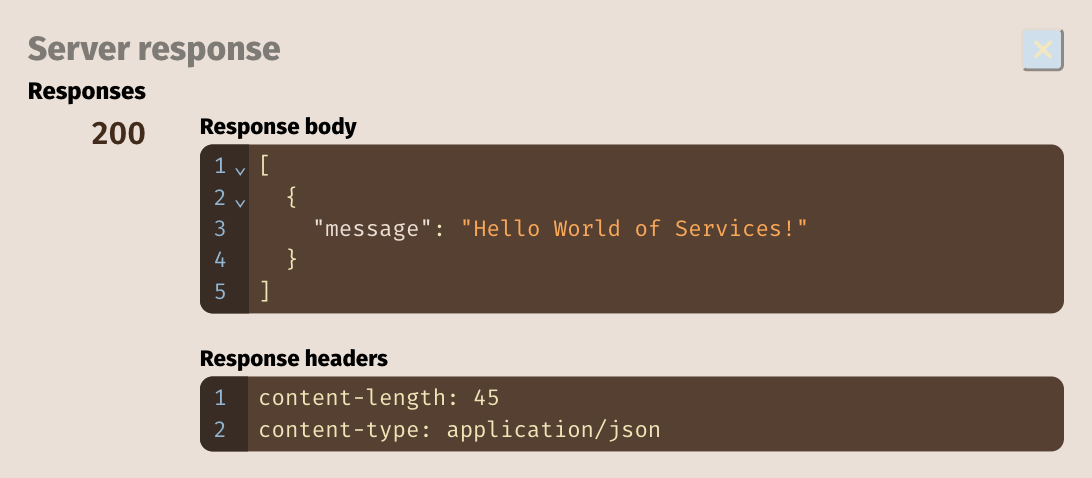Click the Response body label
The image size is (1092, 478).
[278, 127]
